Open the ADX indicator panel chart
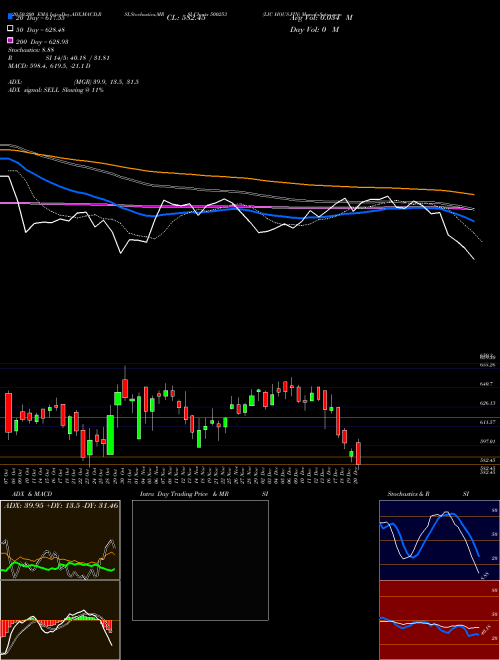500x660 pixels. tap(60, 540)
